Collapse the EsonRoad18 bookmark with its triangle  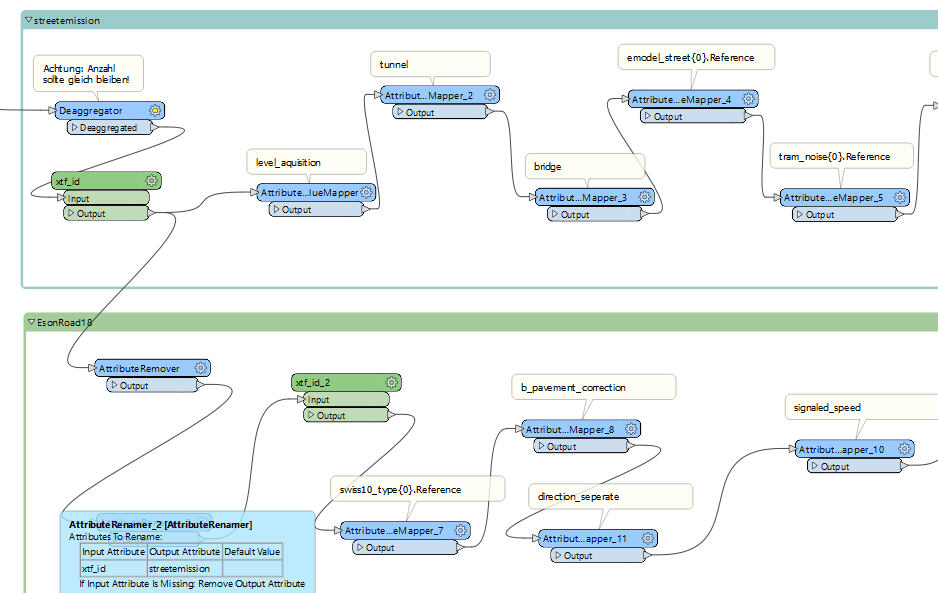(x=32, y=323)
